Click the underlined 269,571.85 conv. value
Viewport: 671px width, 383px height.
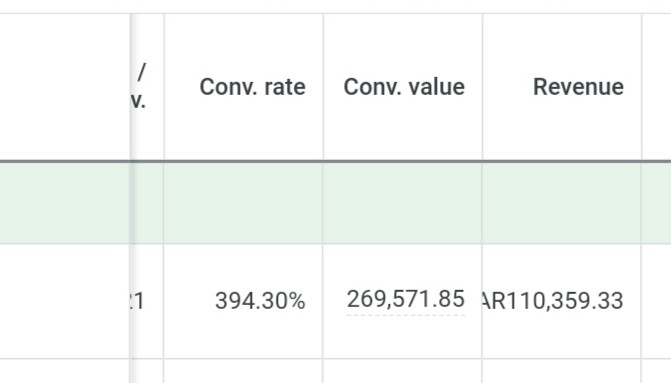pyautogui.click(x=406, y=299)
